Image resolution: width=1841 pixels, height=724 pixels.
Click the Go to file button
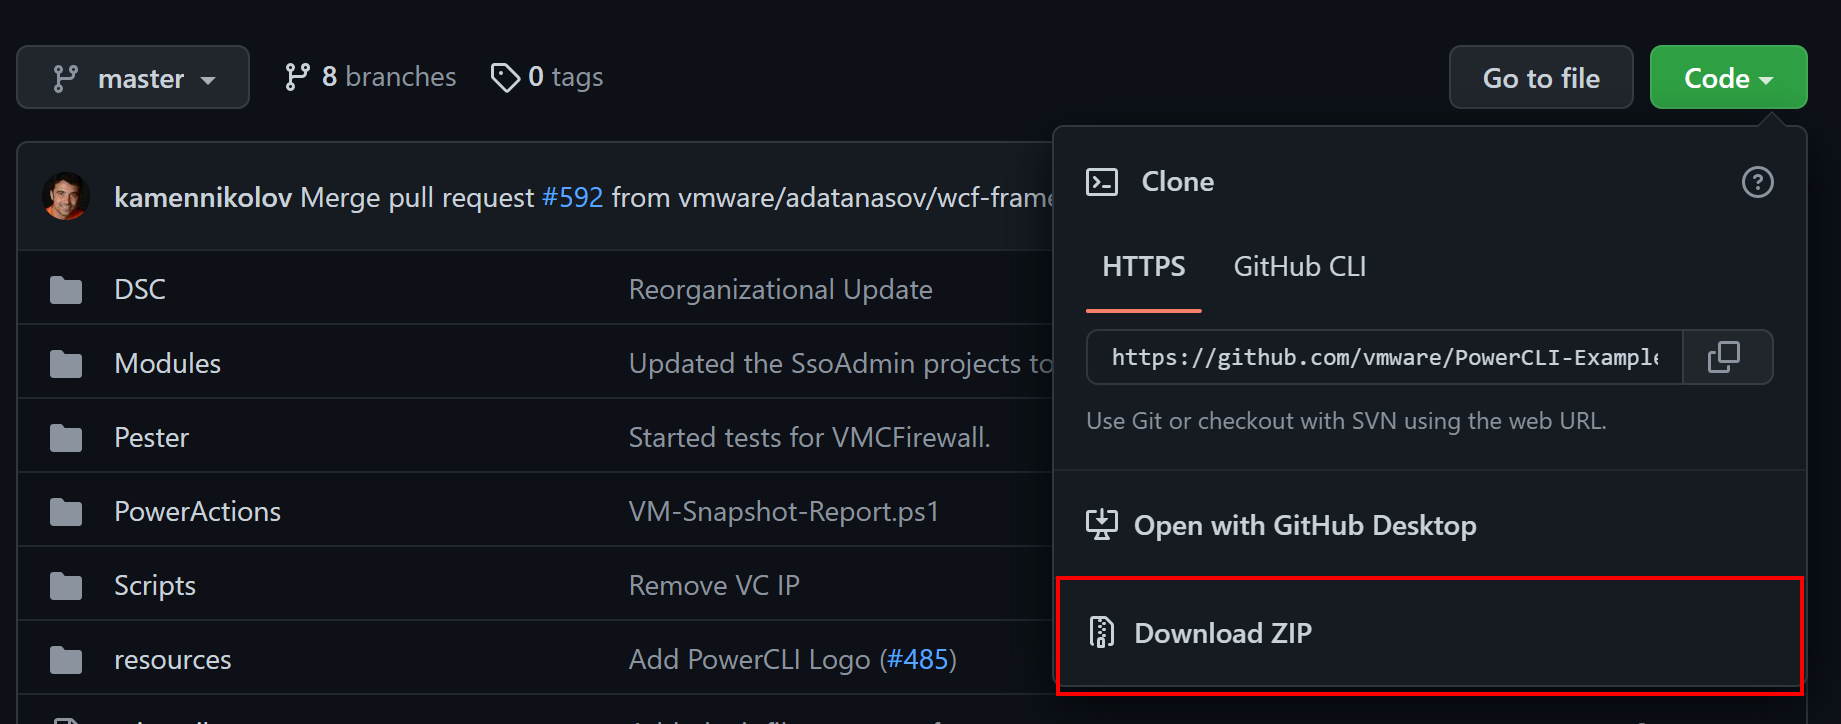coord(1540,77)
